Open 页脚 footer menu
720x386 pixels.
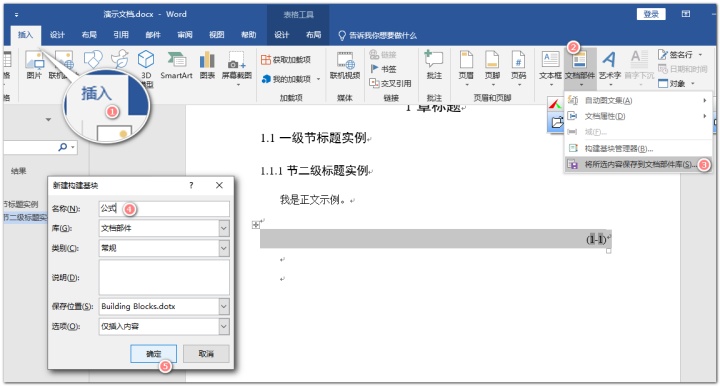pos(492,68)
